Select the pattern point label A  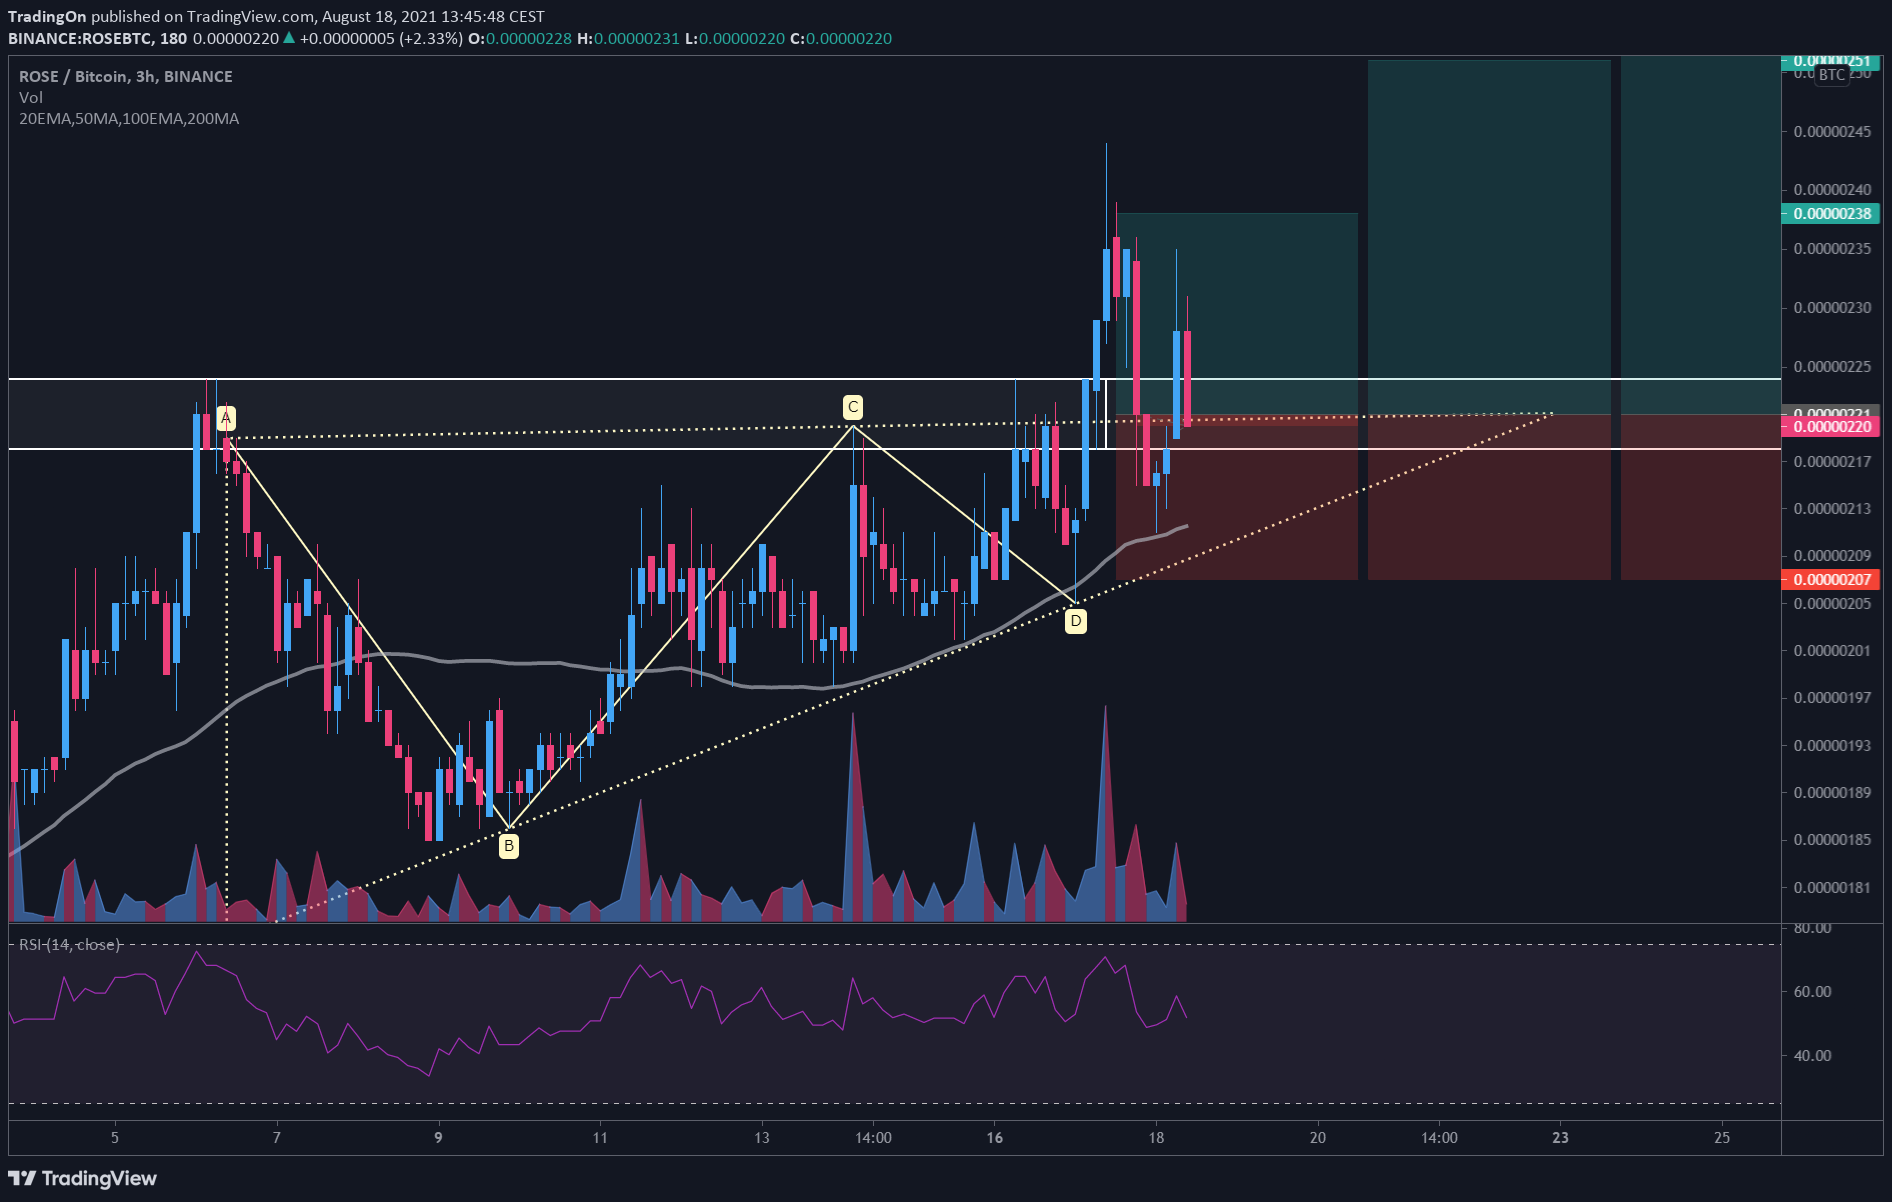[226, 418]
